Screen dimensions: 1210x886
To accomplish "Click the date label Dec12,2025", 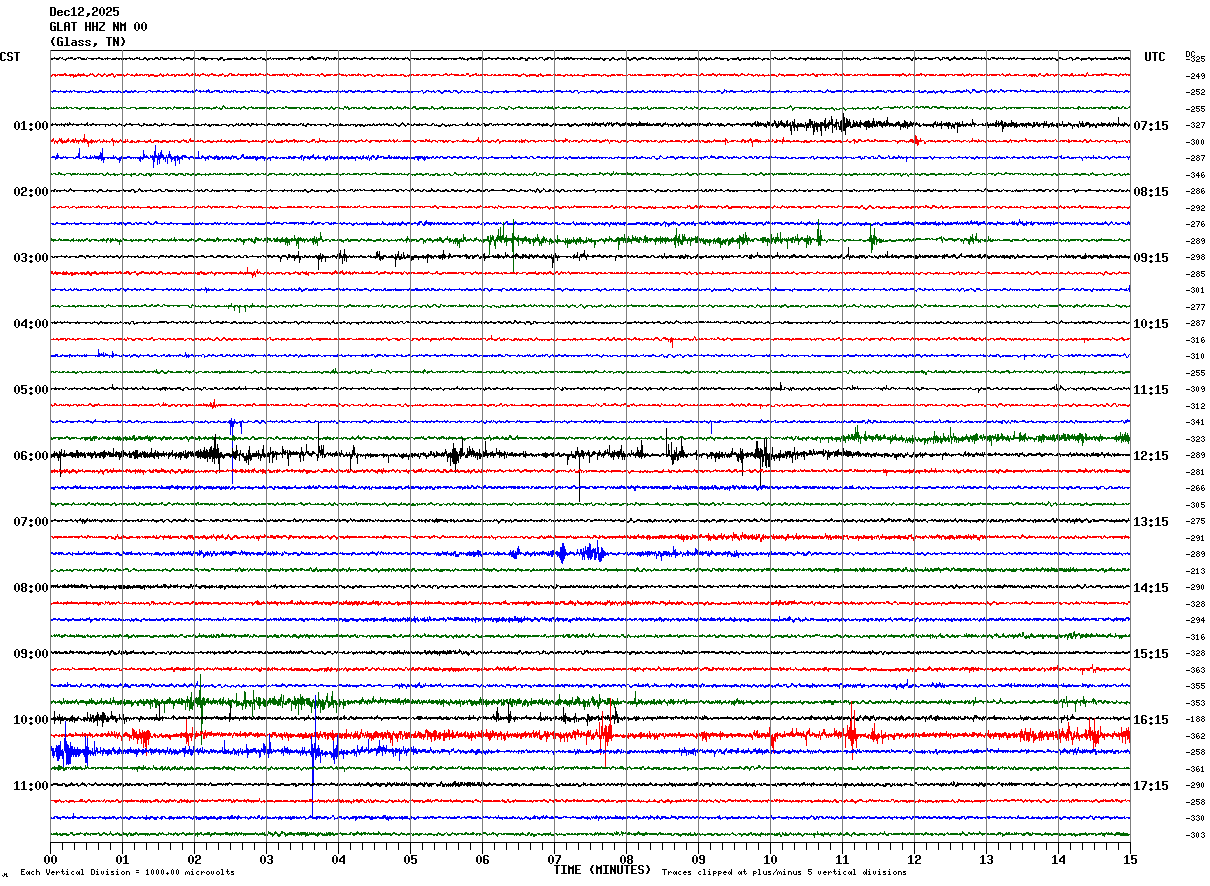I will click(84, 12).
